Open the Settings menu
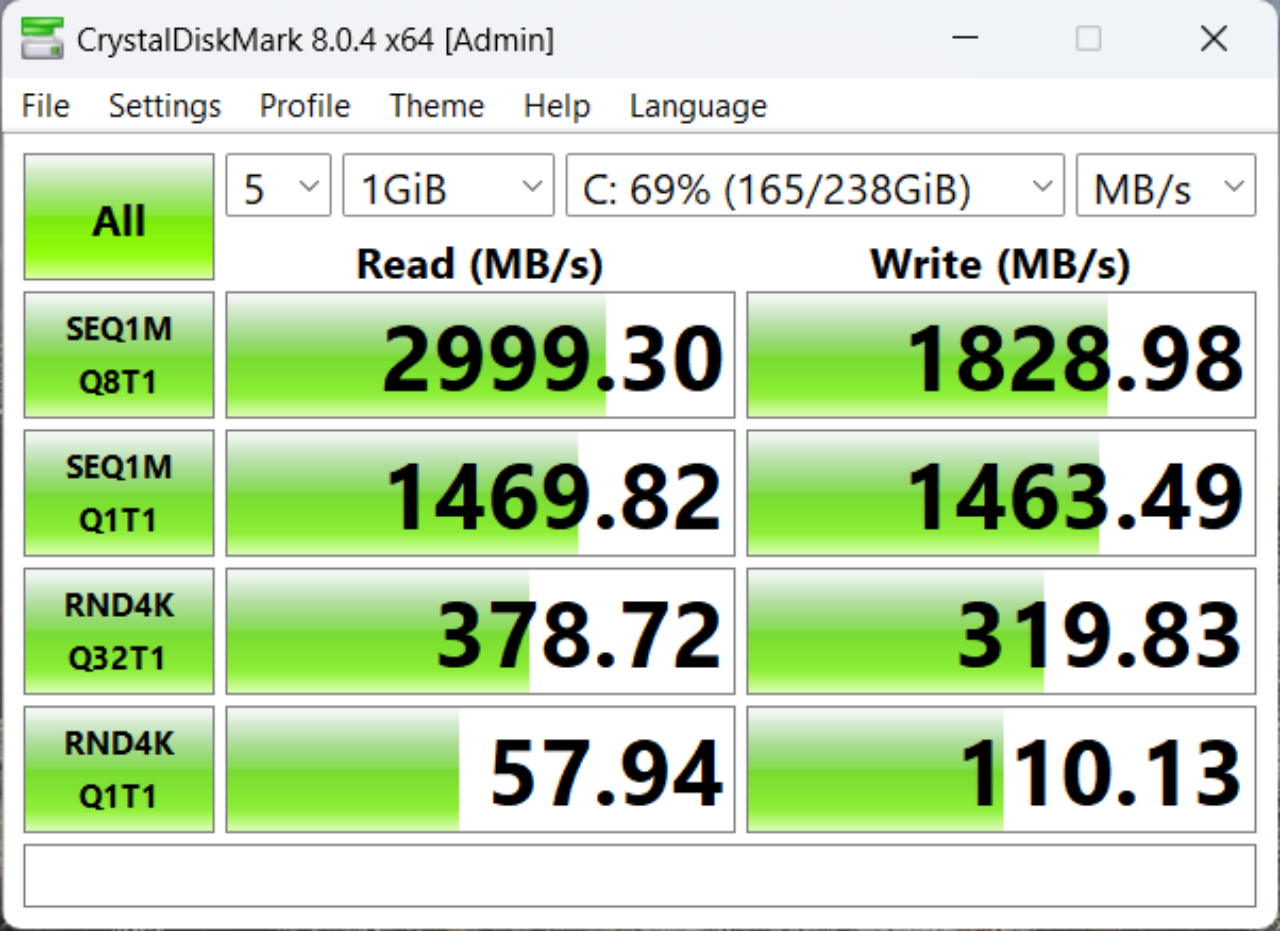The image size is (1280, 931). (x=165, y=106)
